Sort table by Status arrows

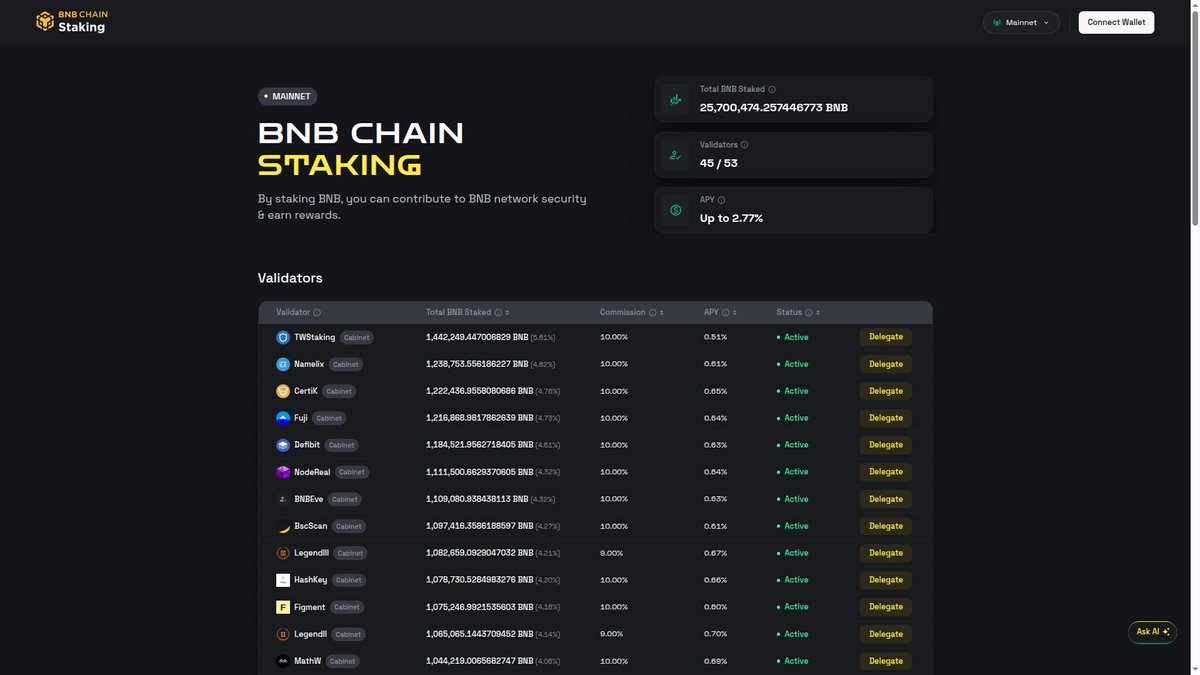click(818, 313)
